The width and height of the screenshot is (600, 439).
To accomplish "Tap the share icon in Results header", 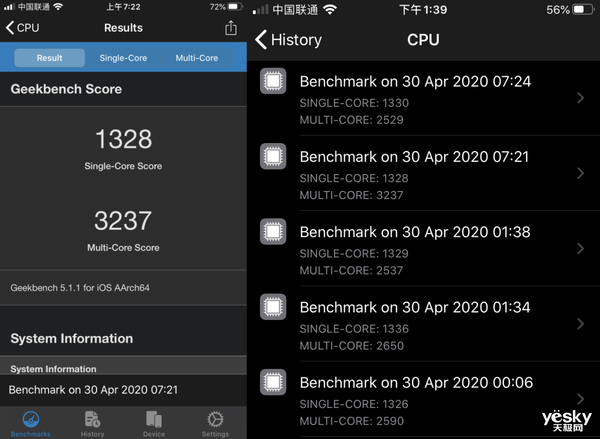I will (231, 28).
